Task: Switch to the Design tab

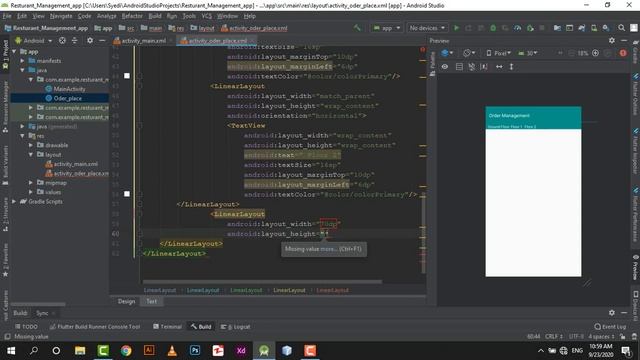Action: (x=127, y=301)
